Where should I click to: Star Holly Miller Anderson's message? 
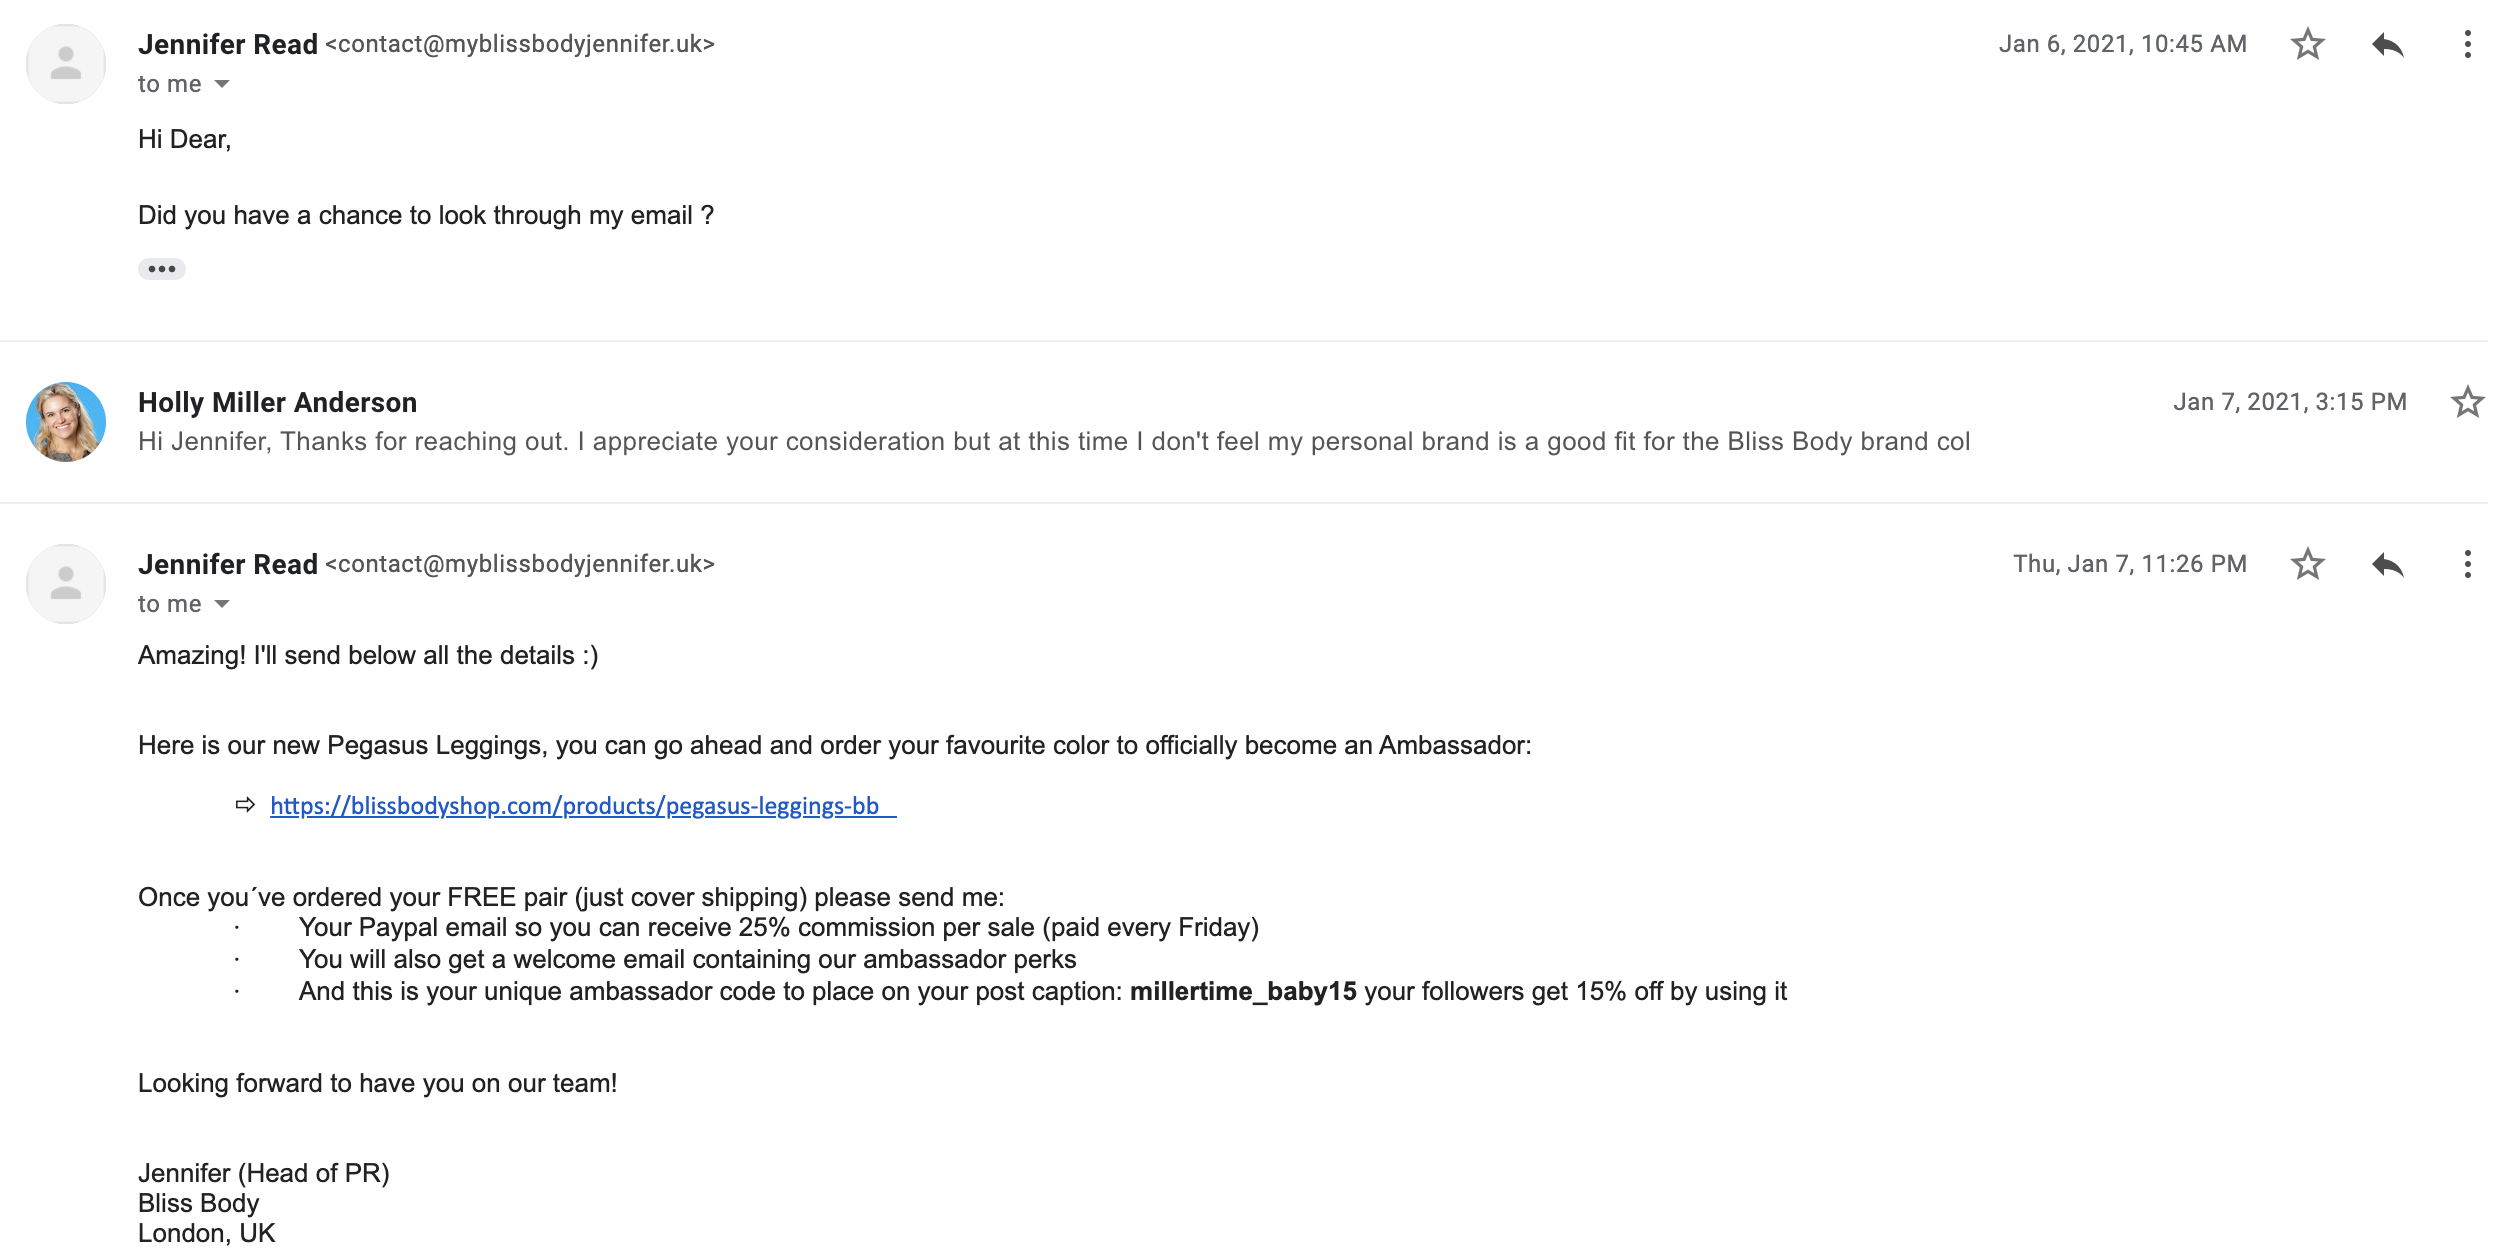tap(2467, 402)
